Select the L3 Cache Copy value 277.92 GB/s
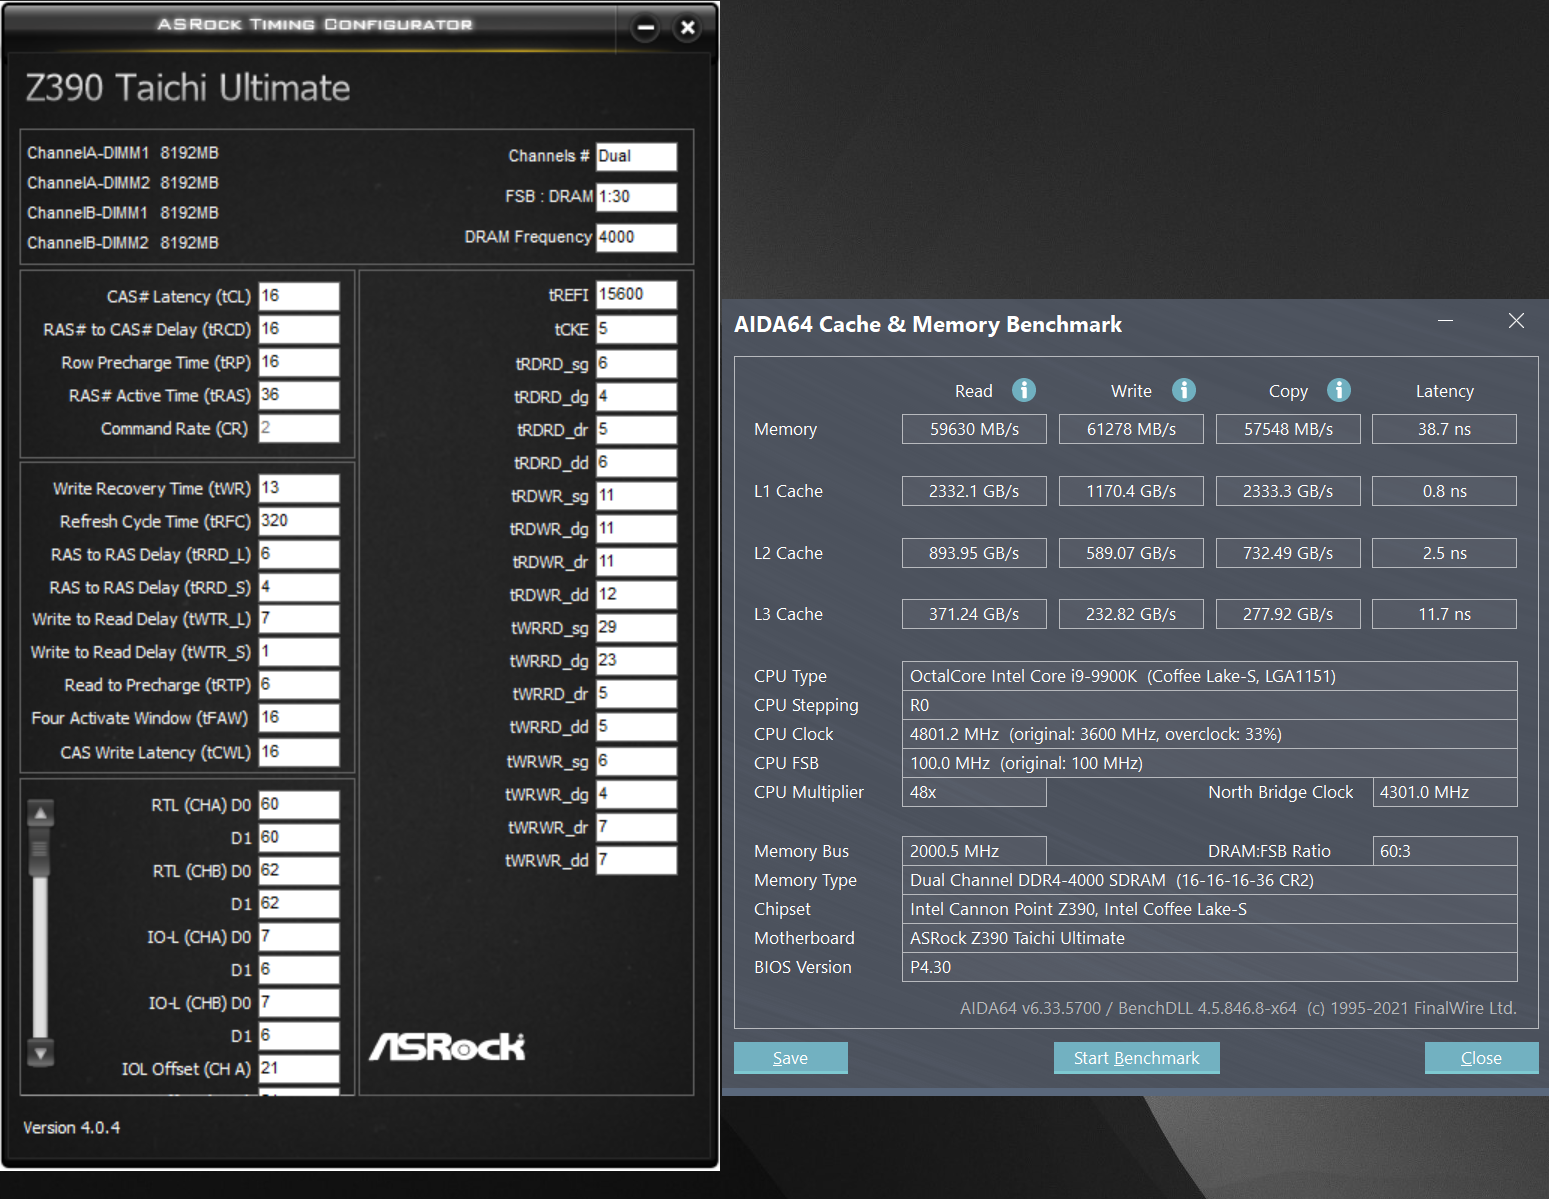This screenshot has height=1199, width=1549. [1288, 614]
